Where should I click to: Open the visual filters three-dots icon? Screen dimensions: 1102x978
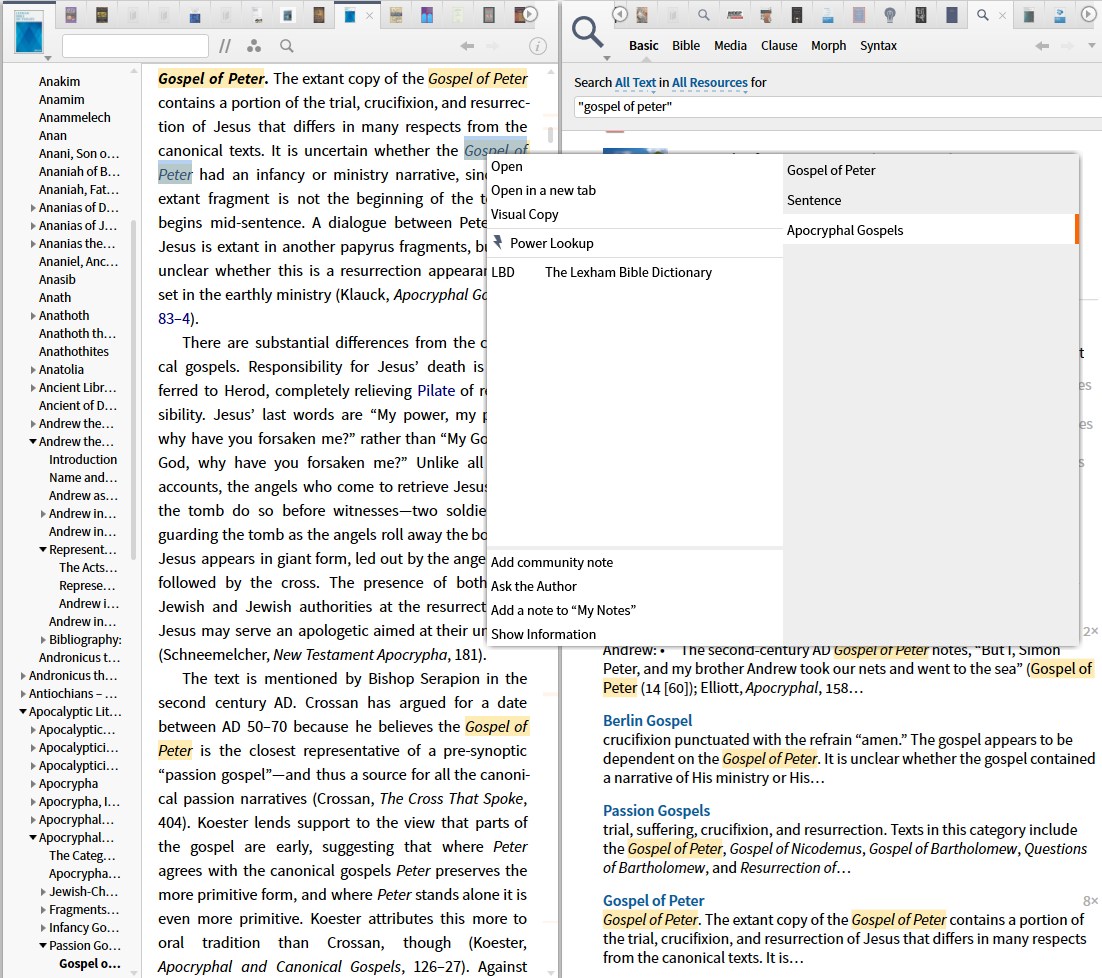pyautogui.click(x=254, y=46)
